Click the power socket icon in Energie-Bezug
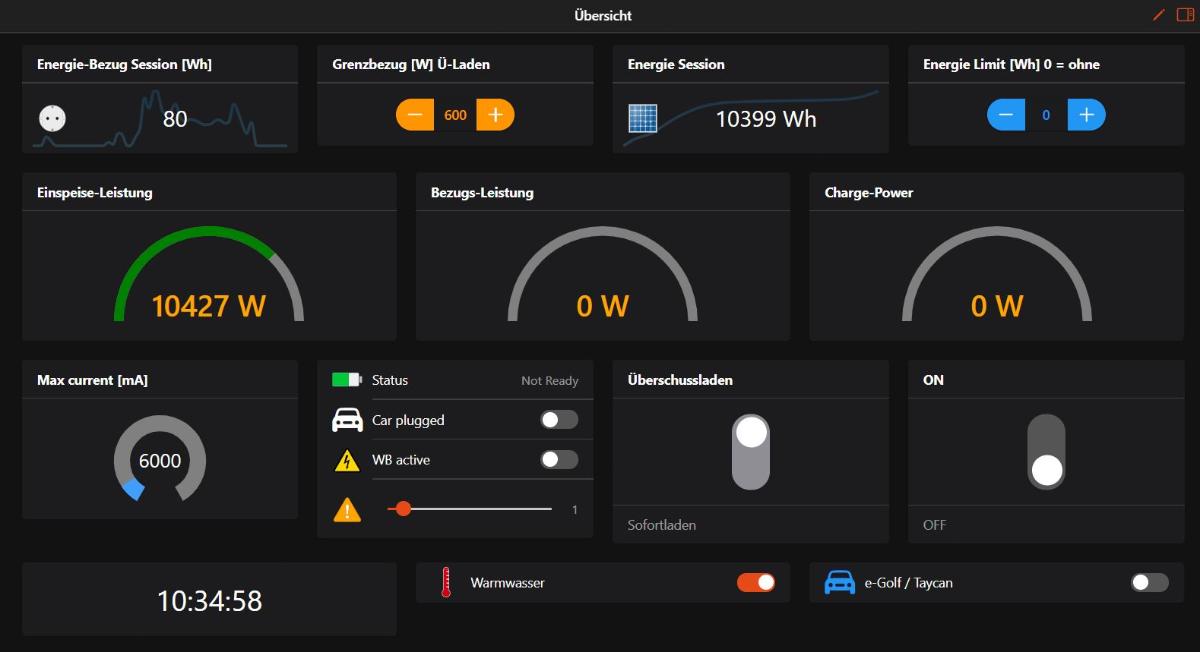Screen dimensions: 1200x652 tap(52, 118)
